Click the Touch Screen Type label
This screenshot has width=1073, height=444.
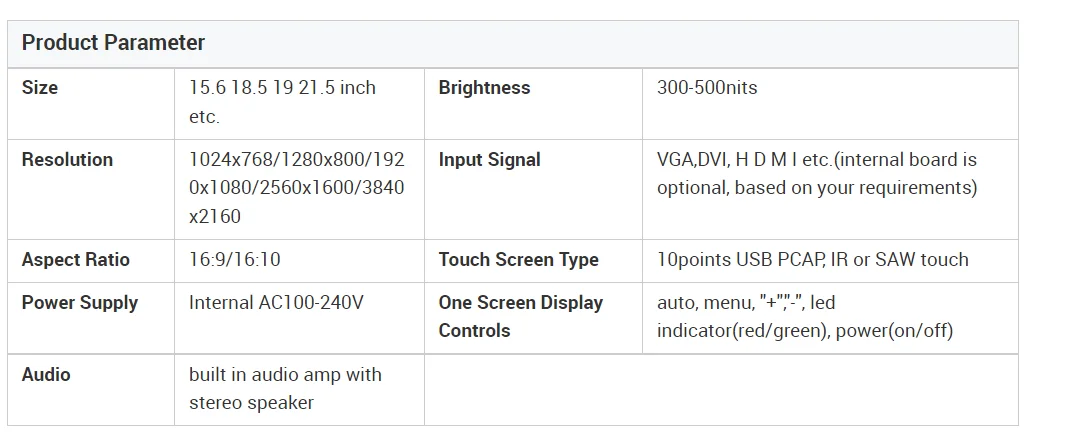pyautogui.click(x=518, y=260)
